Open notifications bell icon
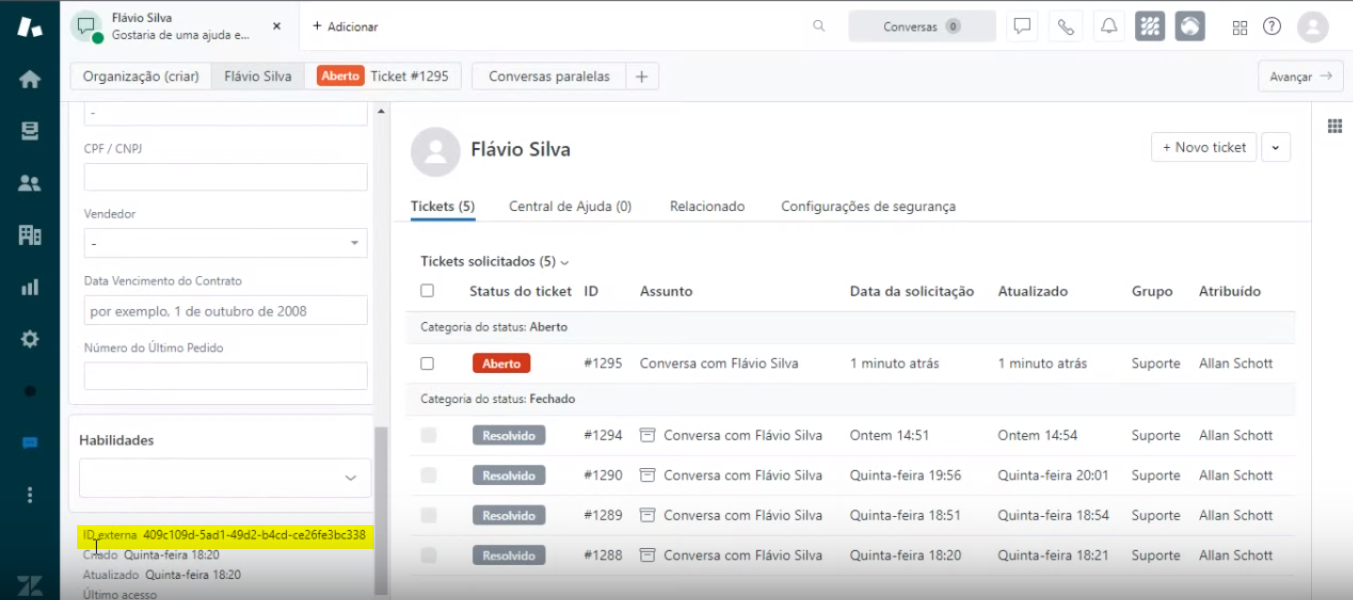The width and height of the screenshot is (1353, 600). pyautogui.click(x=1109, y=27)
